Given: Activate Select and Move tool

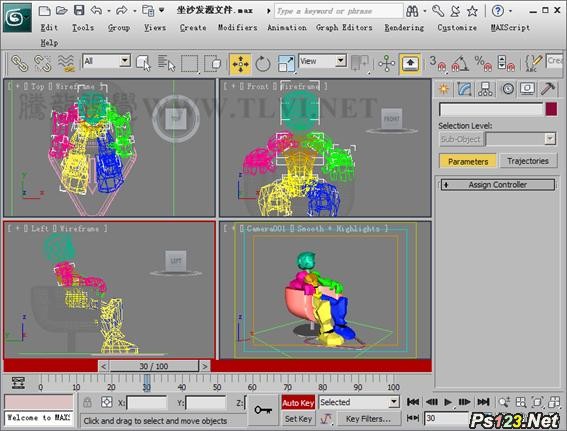Looking at the screenshot, I should (240, 64).
